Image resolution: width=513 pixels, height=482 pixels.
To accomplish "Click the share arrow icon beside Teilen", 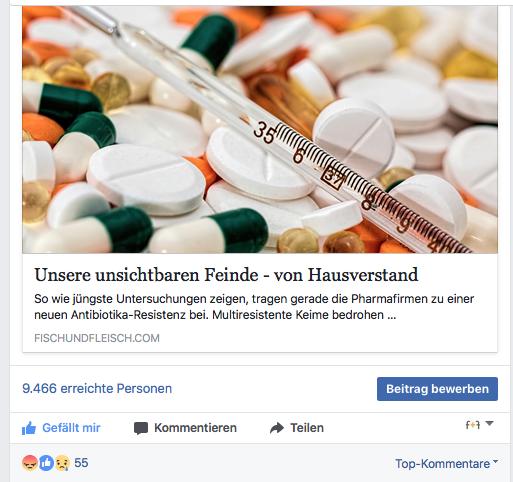I will tap(277, 428).
